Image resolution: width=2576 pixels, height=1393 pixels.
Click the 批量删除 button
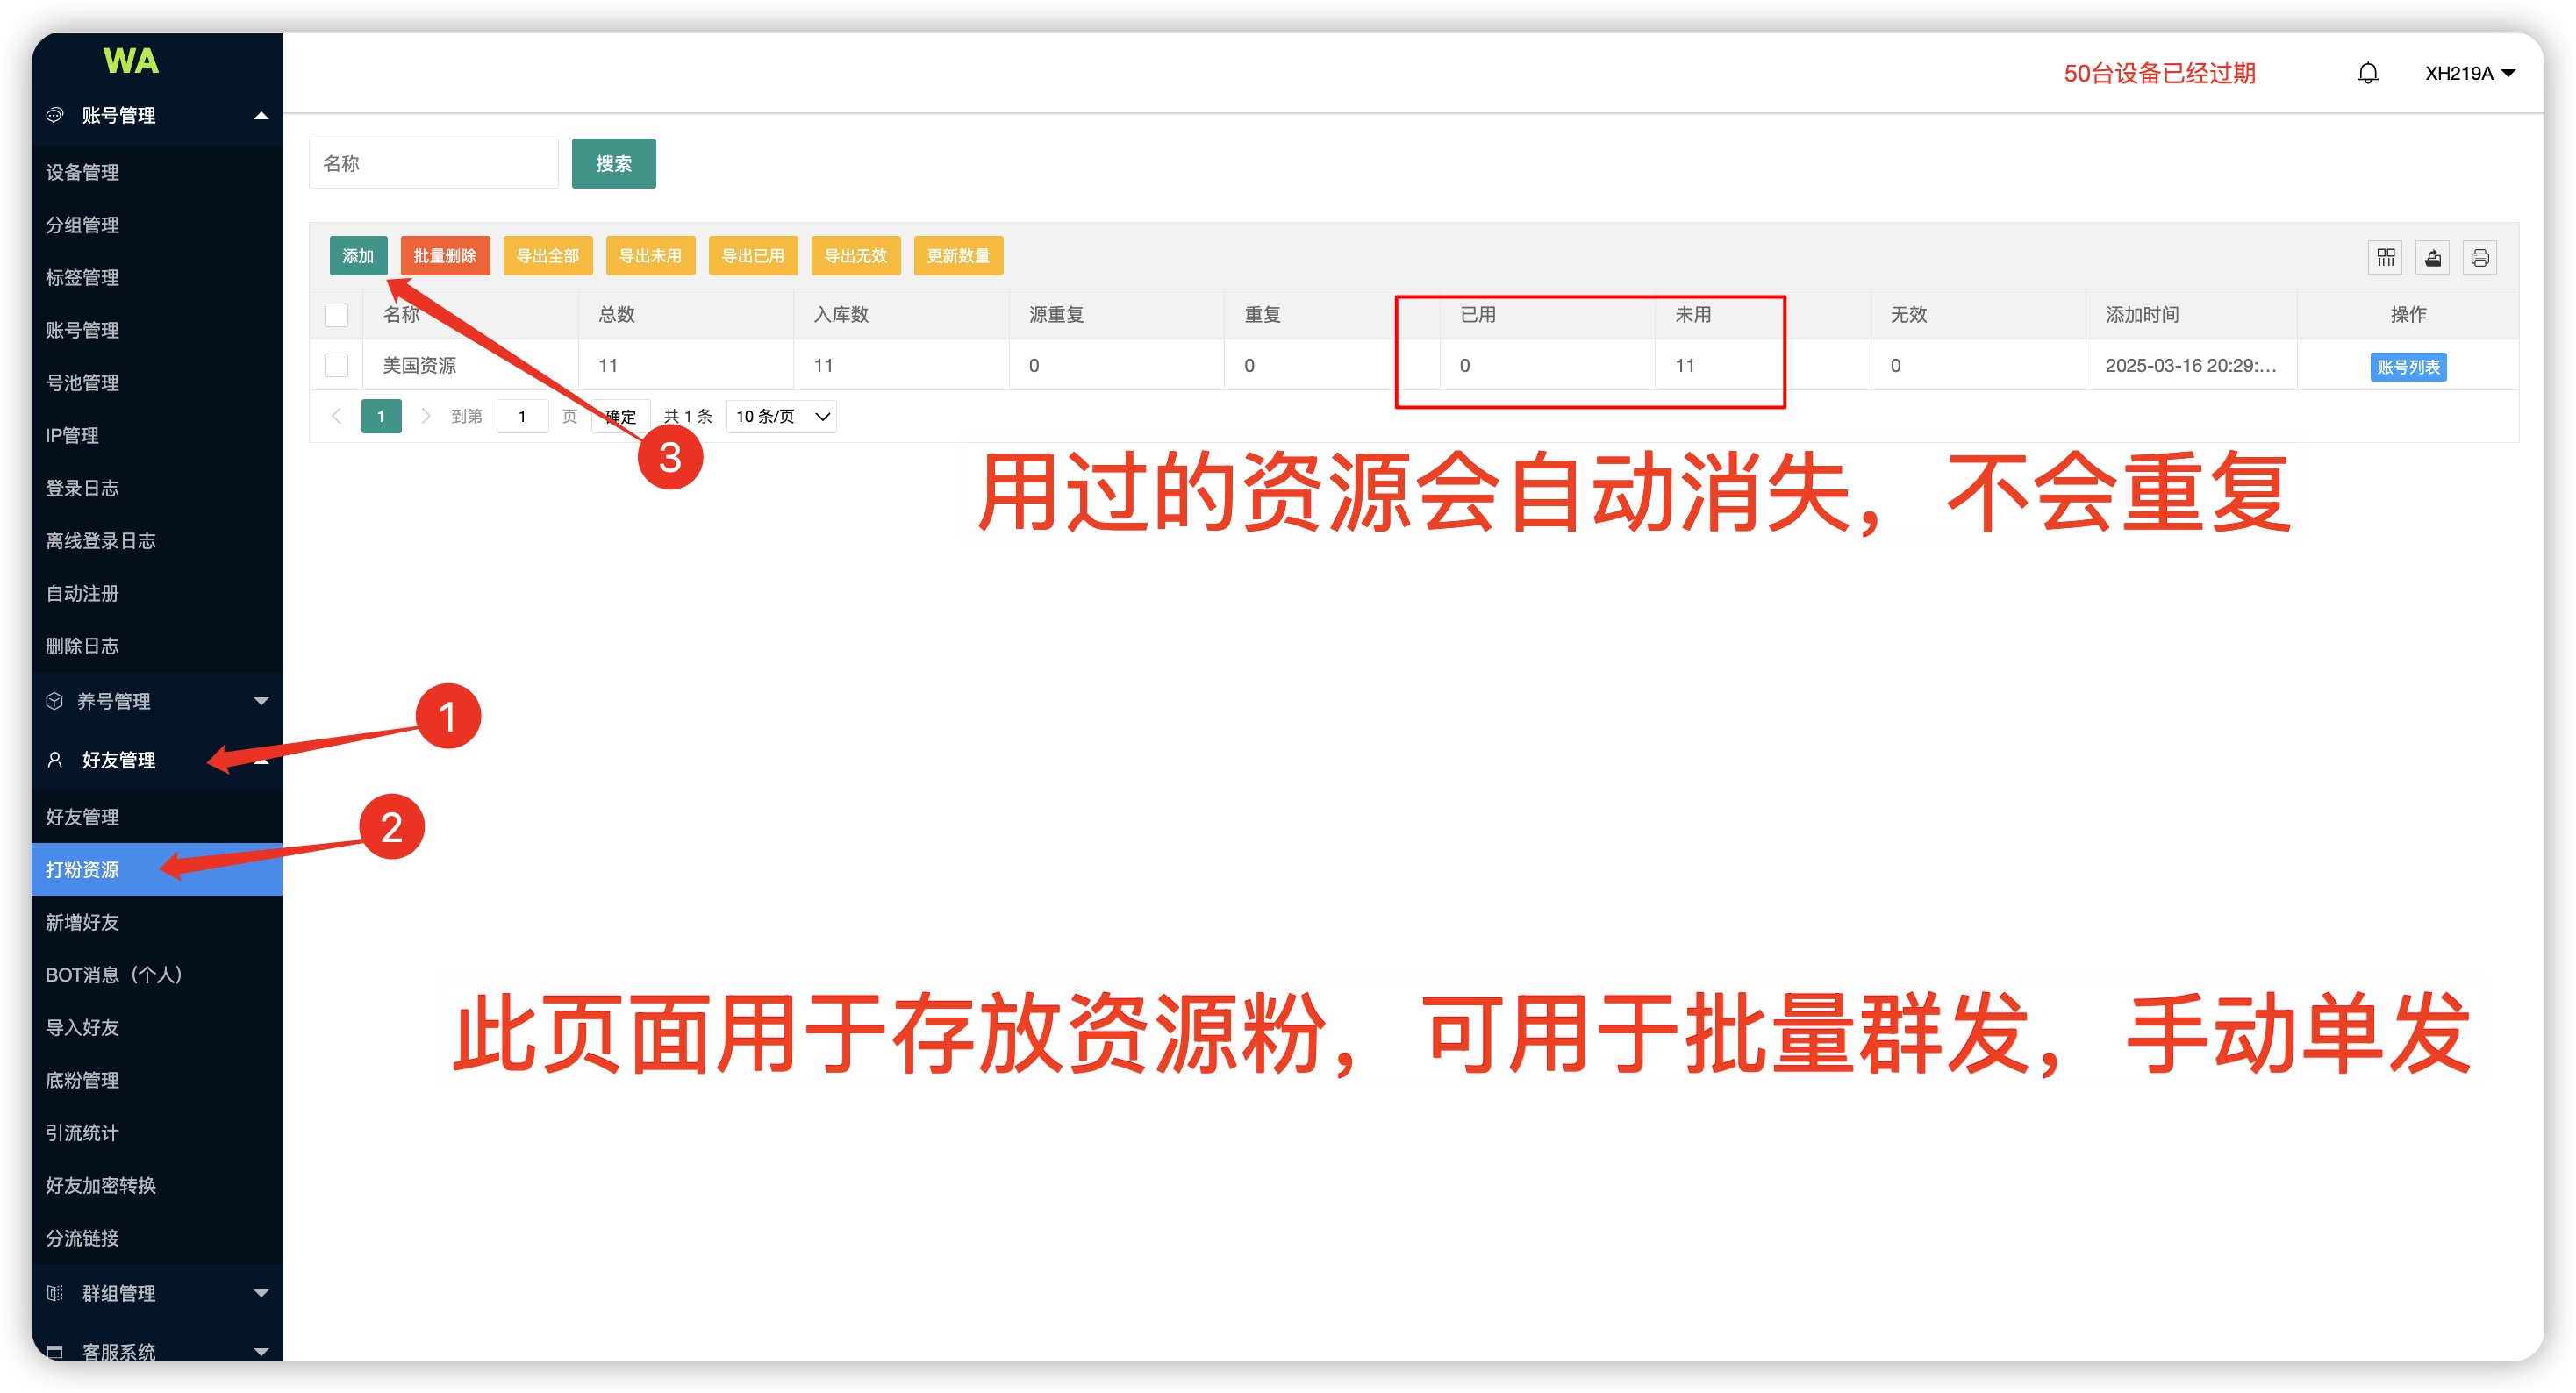tap(444, 256)
